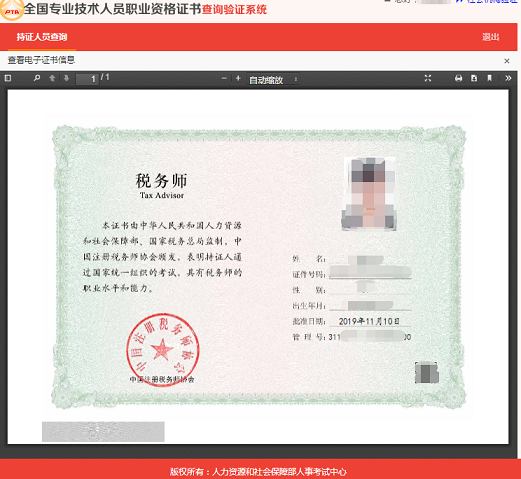Click the 查看电子证书信息 dialog title

coord(41,60)
